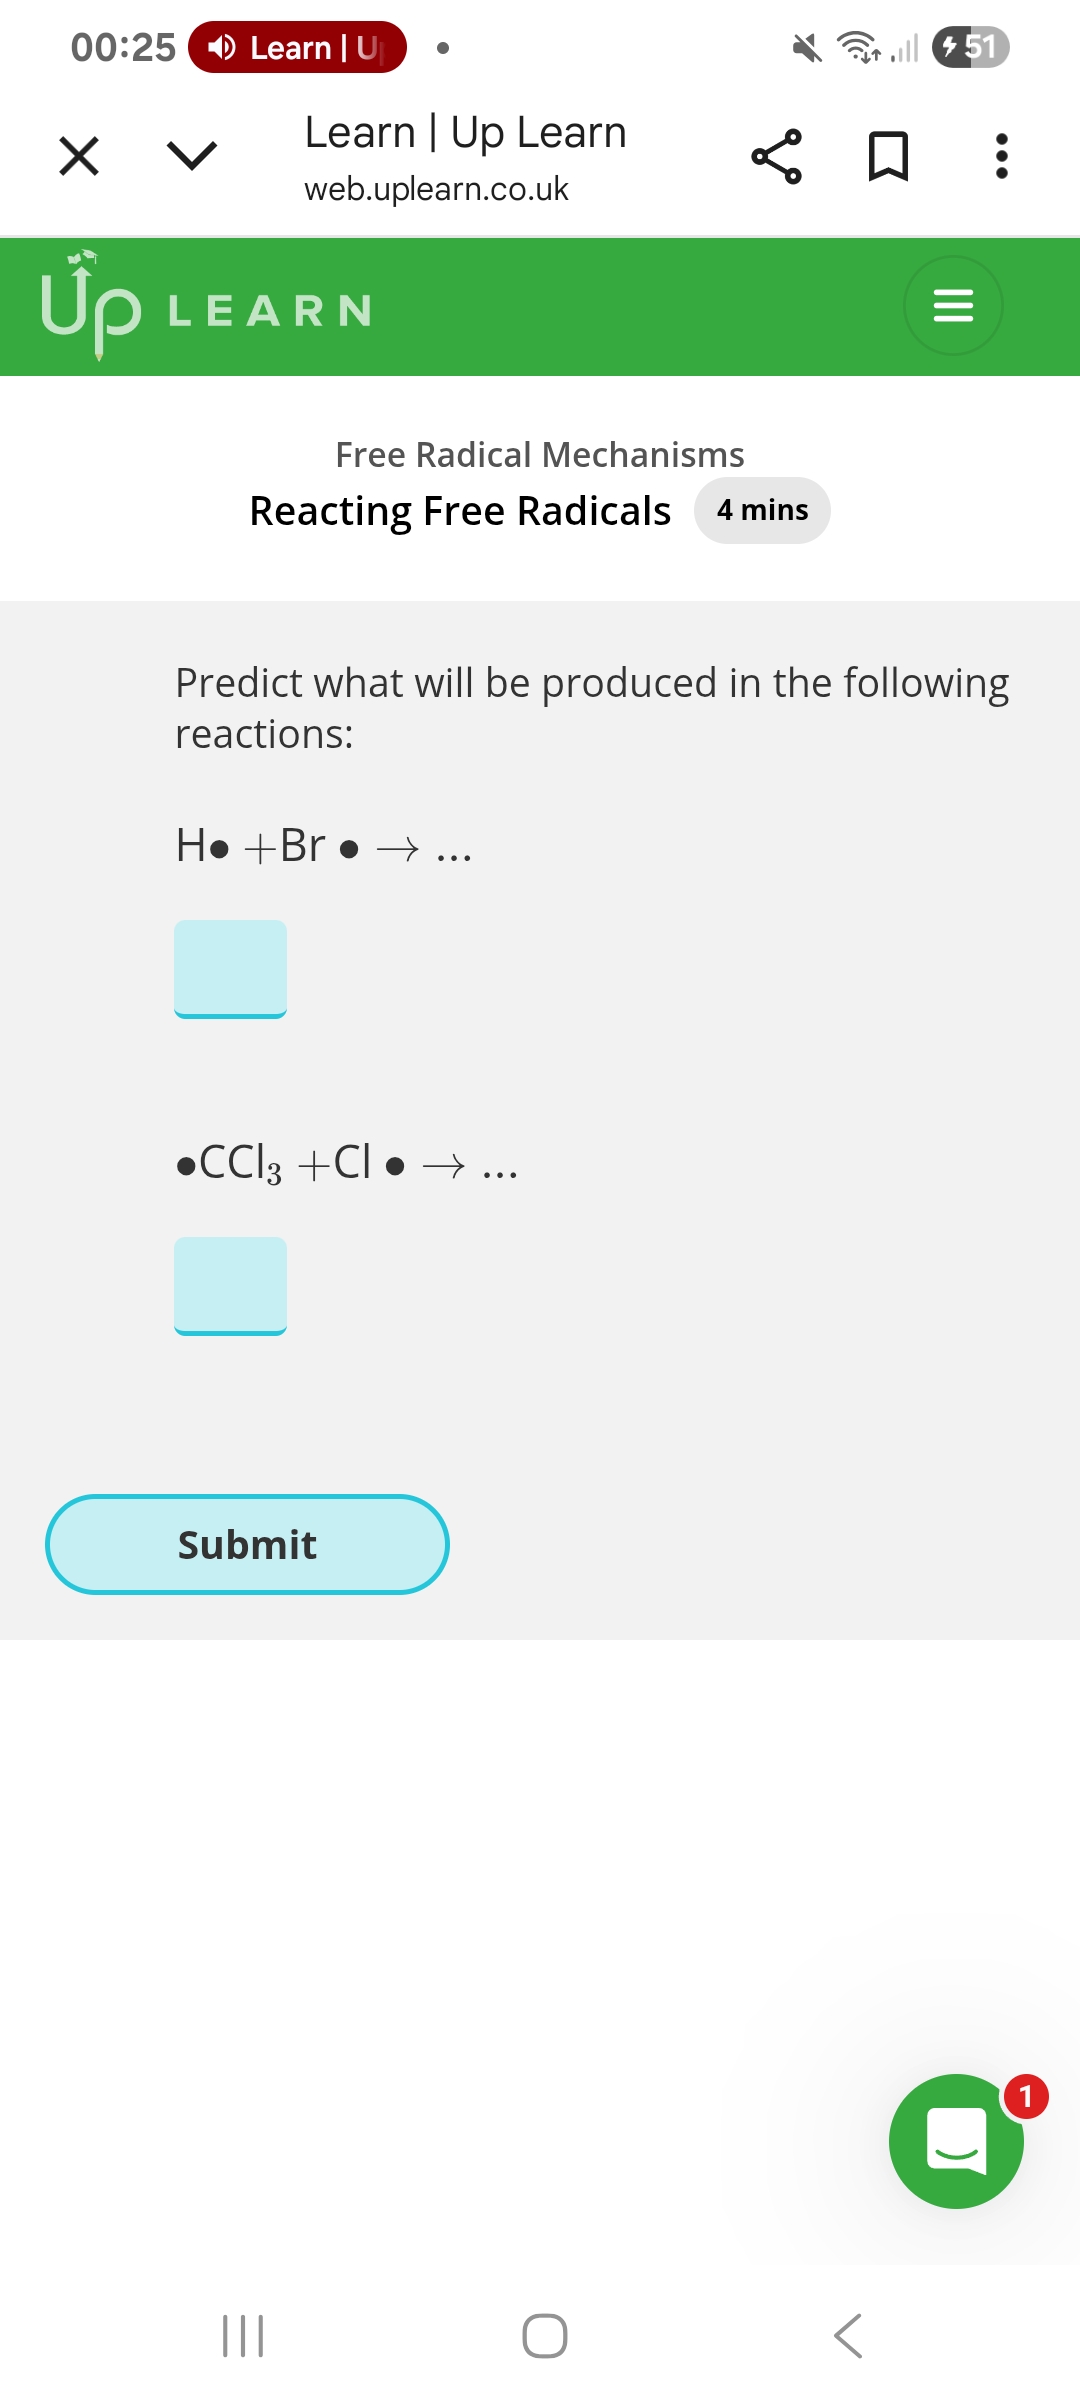Bookmark this Up Learn page
The height and width of the screenshot is (2400, 1080).
(888, 157)
